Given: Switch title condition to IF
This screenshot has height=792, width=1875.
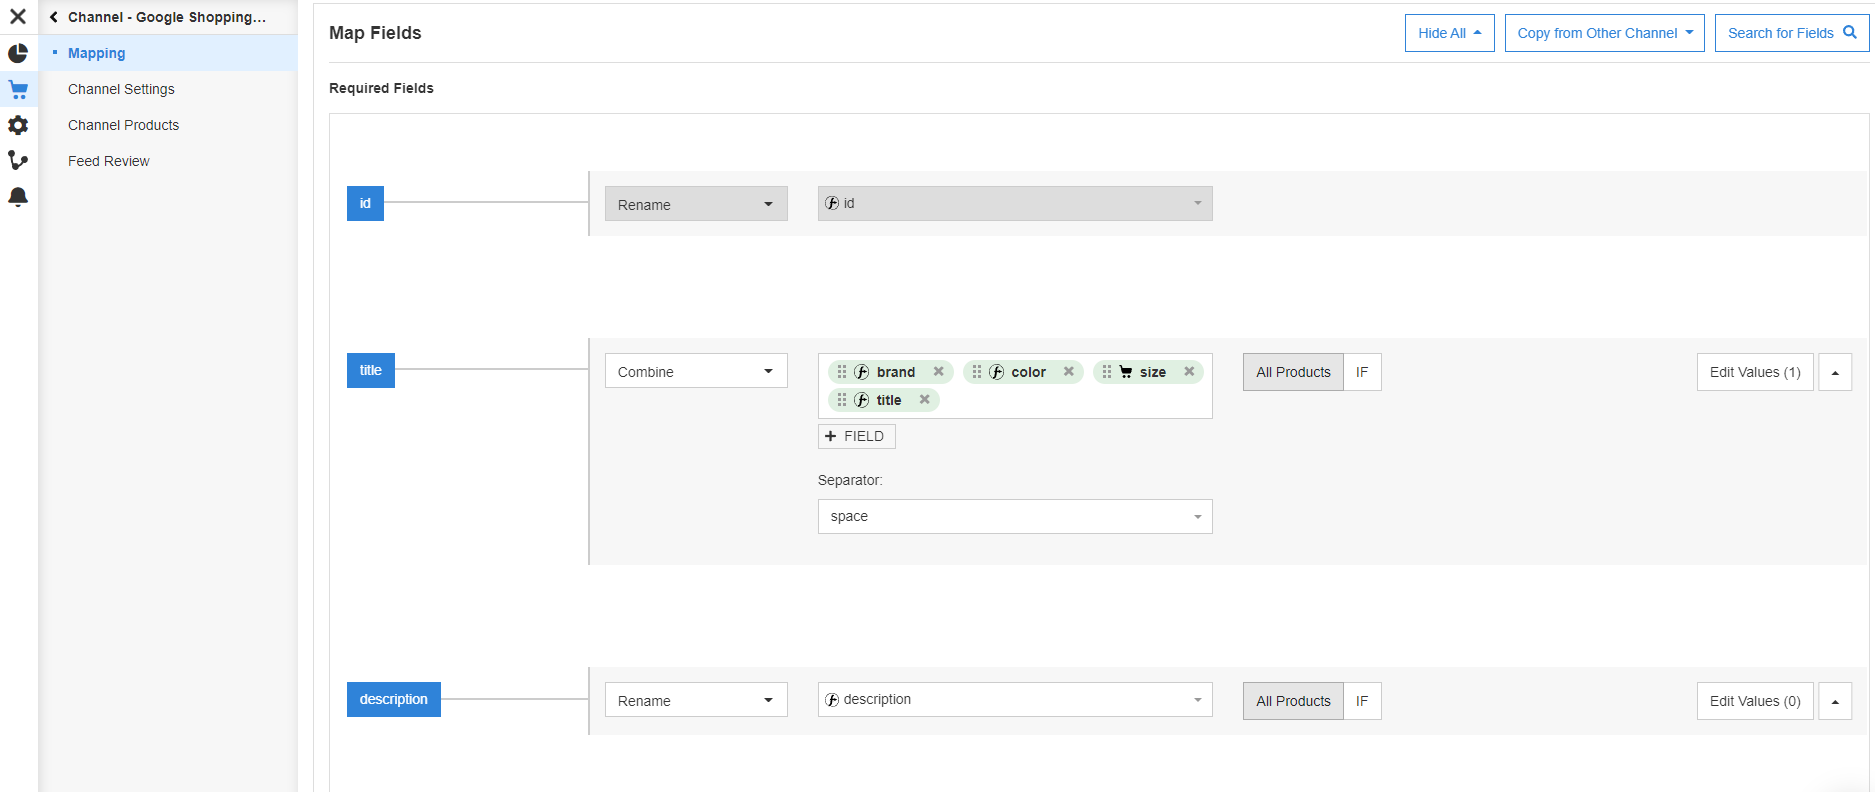Looking at the screenshot, I should tap(1361, 372).
